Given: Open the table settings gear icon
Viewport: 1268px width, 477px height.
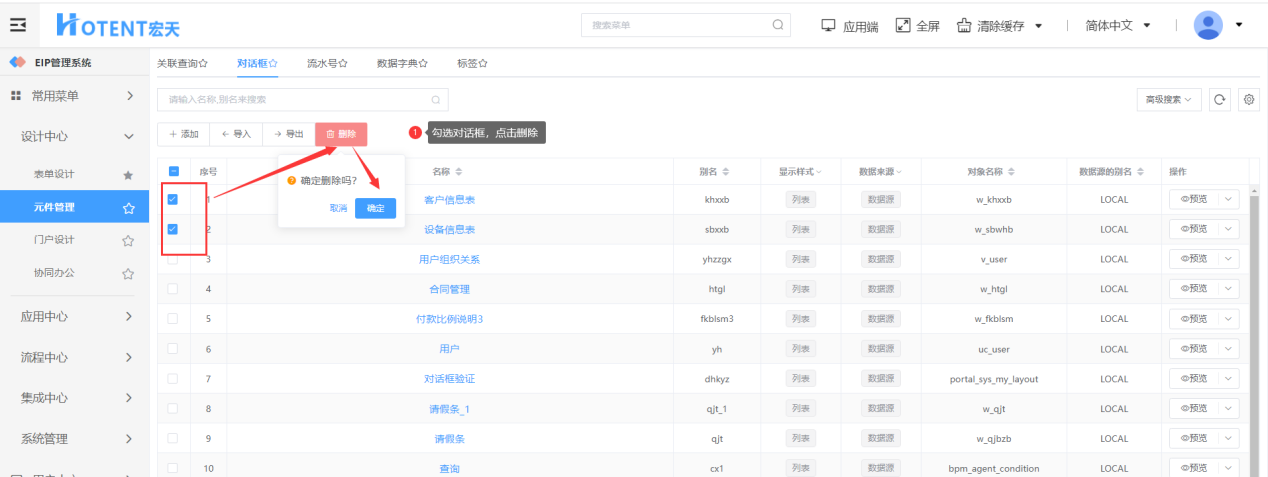Looking at the screenshot, I should 1248,99.
